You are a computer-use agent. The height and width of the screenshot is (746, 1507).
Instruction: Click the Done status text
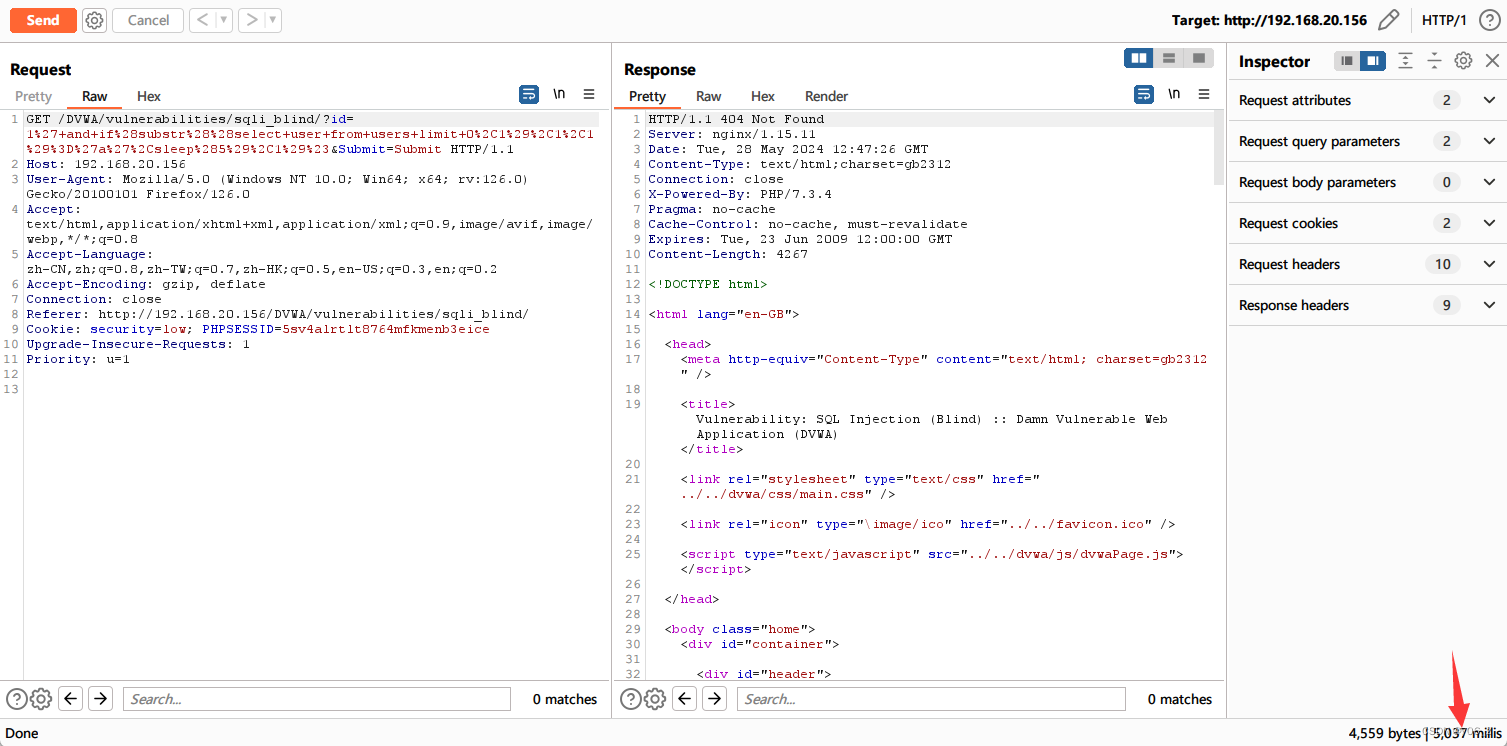click(22, 733)
